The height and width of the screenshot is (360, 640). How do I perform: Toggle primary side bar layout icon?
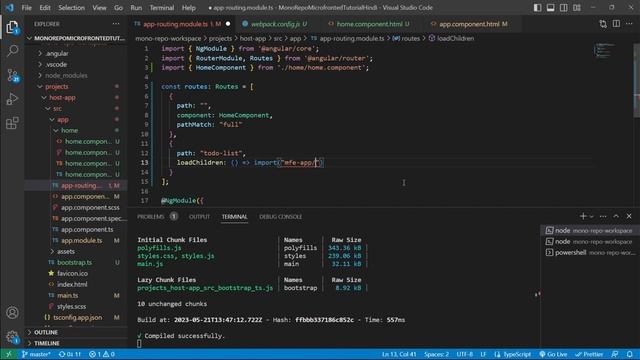[x=538, y=7]
